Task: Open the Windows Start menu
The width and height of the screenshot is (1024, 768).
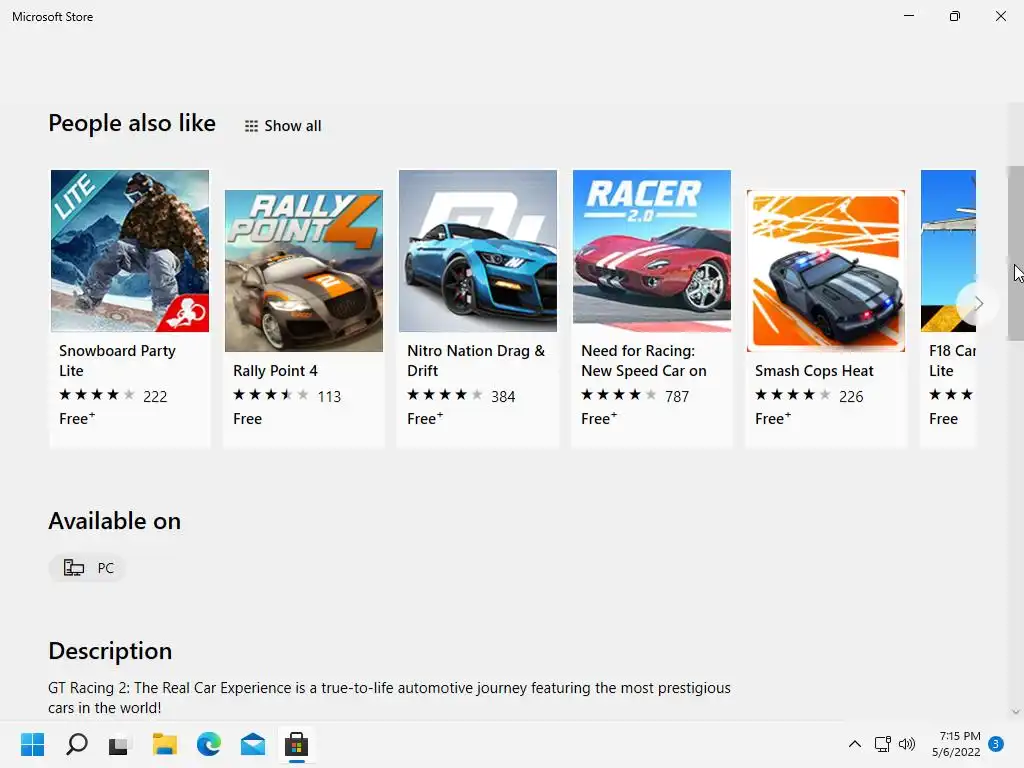Action: point(32,744)
